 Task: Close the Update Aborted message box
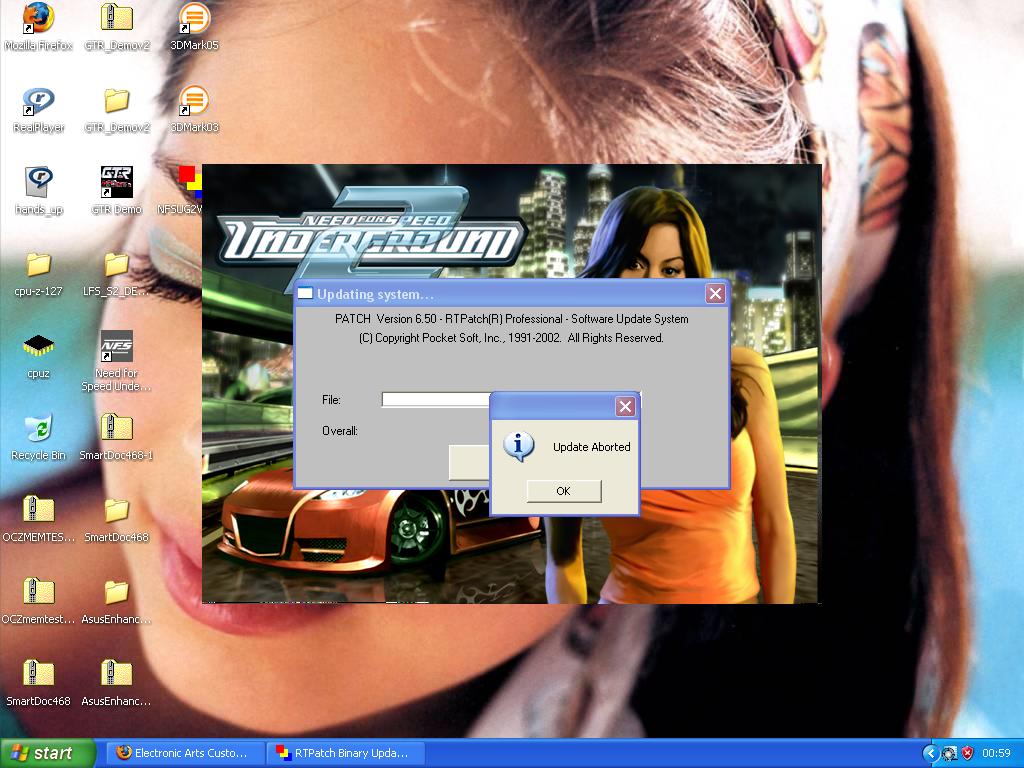point(625,407)
